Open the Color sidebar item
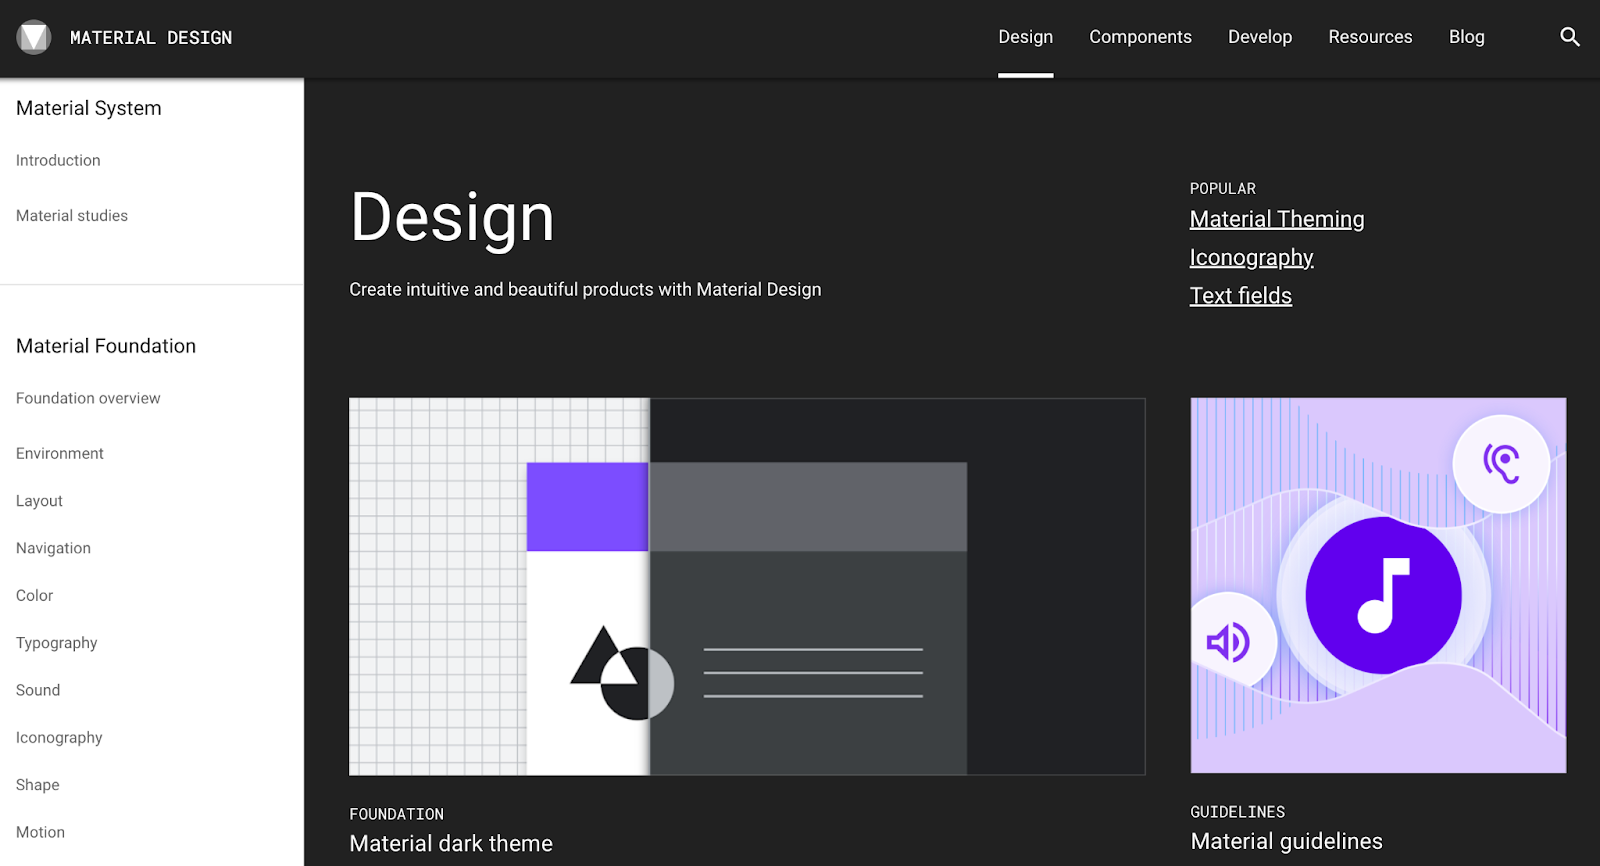1600x866 pixels. pyautogui.click(x=34, y=595)
